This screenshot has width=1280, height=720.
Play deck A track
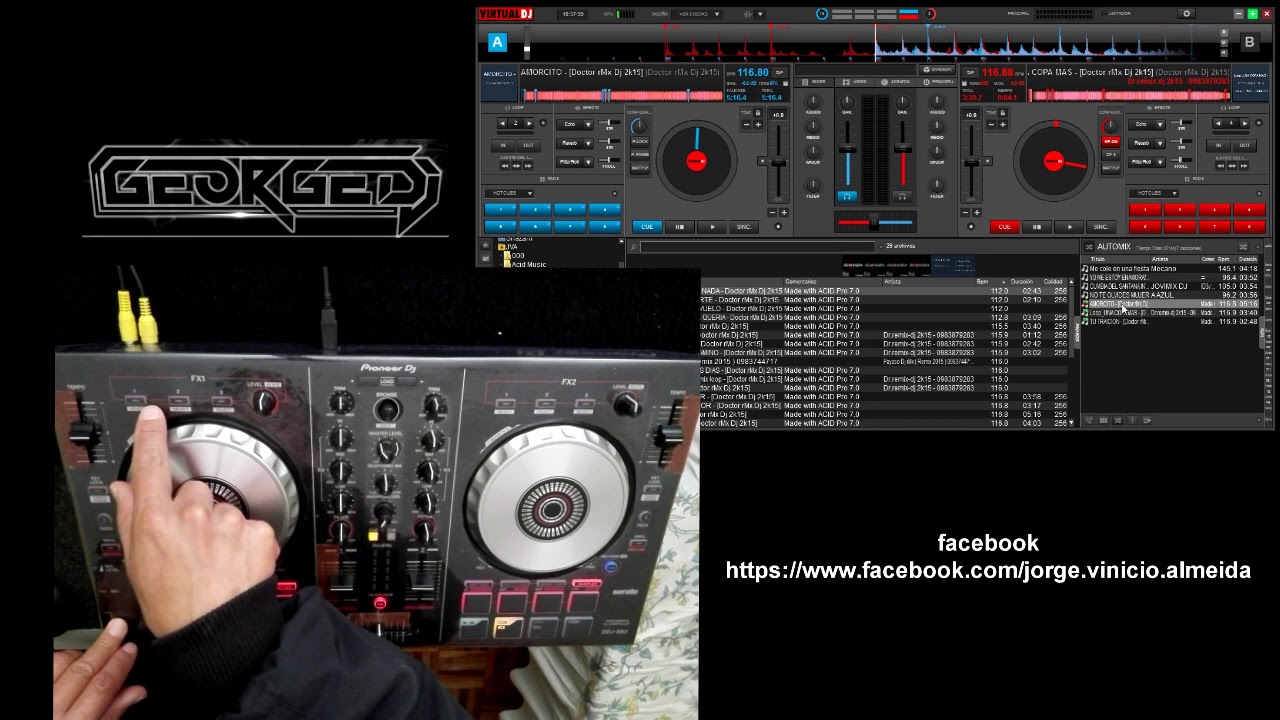pos(713,227)
